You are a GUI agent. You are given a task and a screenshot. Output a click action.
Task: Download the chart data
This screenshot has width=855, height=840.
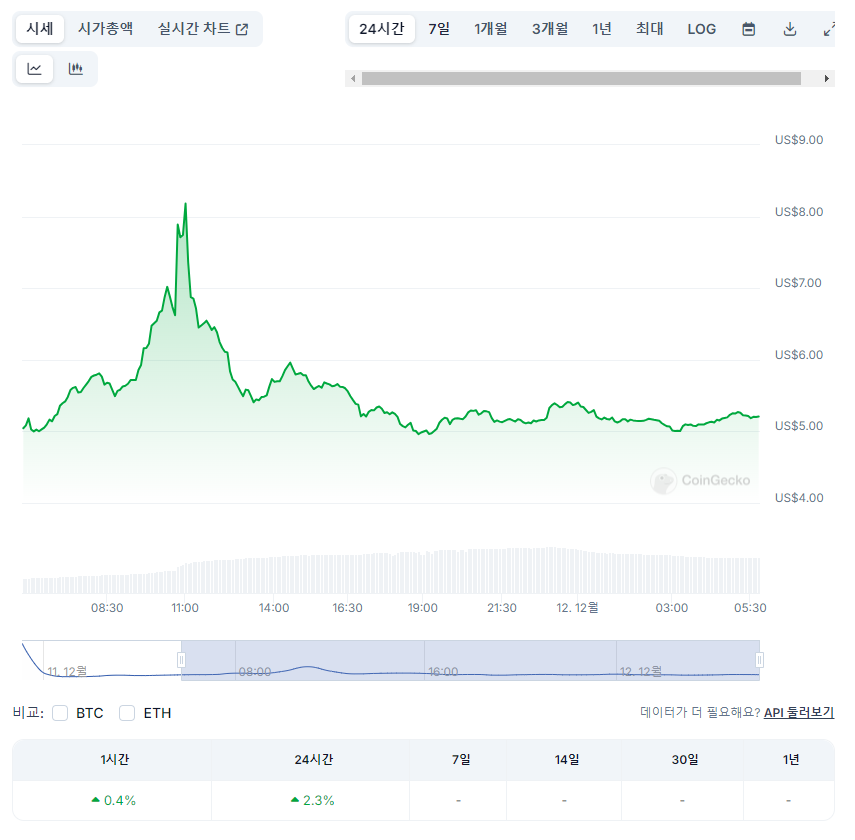tap(790, 29)
